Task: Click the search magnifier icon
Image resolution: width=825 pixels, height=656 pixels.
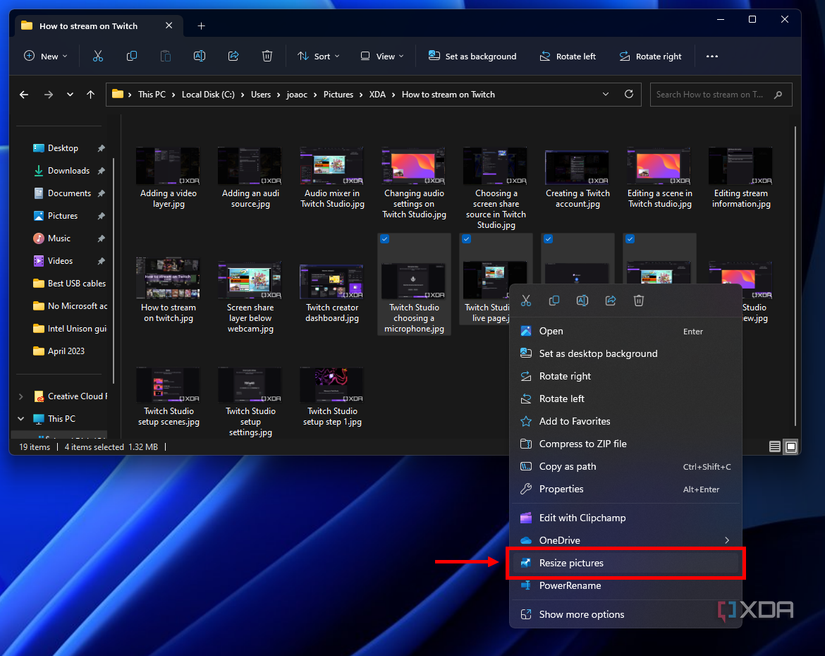Action: tap(778, 95)
